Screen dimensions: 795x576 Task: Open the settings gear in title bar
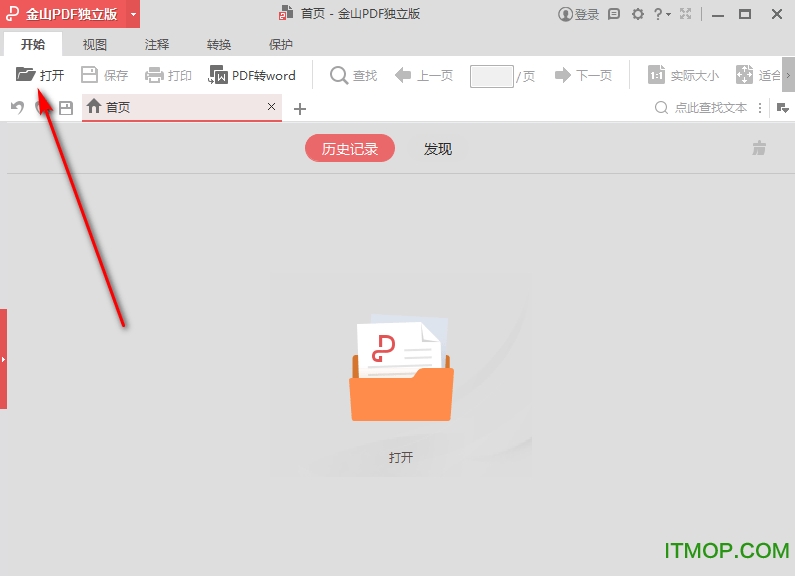pyautogui.click(x=638, y=14)
